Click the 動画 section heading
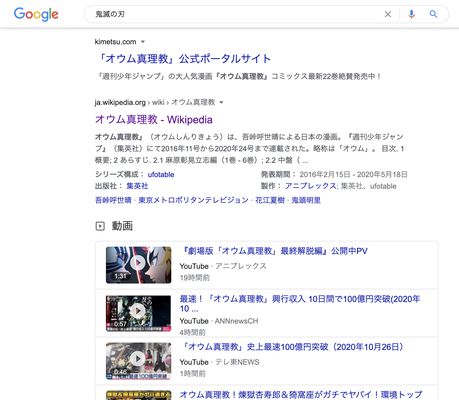Image resolution: width=459 pixels, height=400 pixels. pos(122,226)
